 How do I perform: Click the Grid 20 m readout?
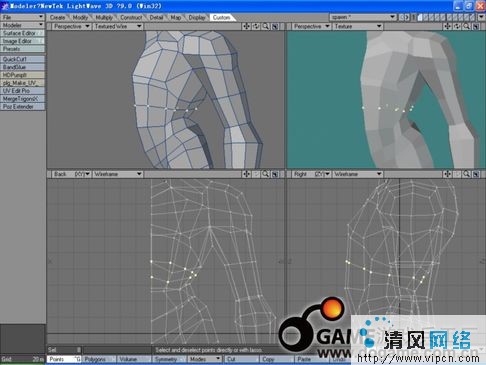point(22,359)
